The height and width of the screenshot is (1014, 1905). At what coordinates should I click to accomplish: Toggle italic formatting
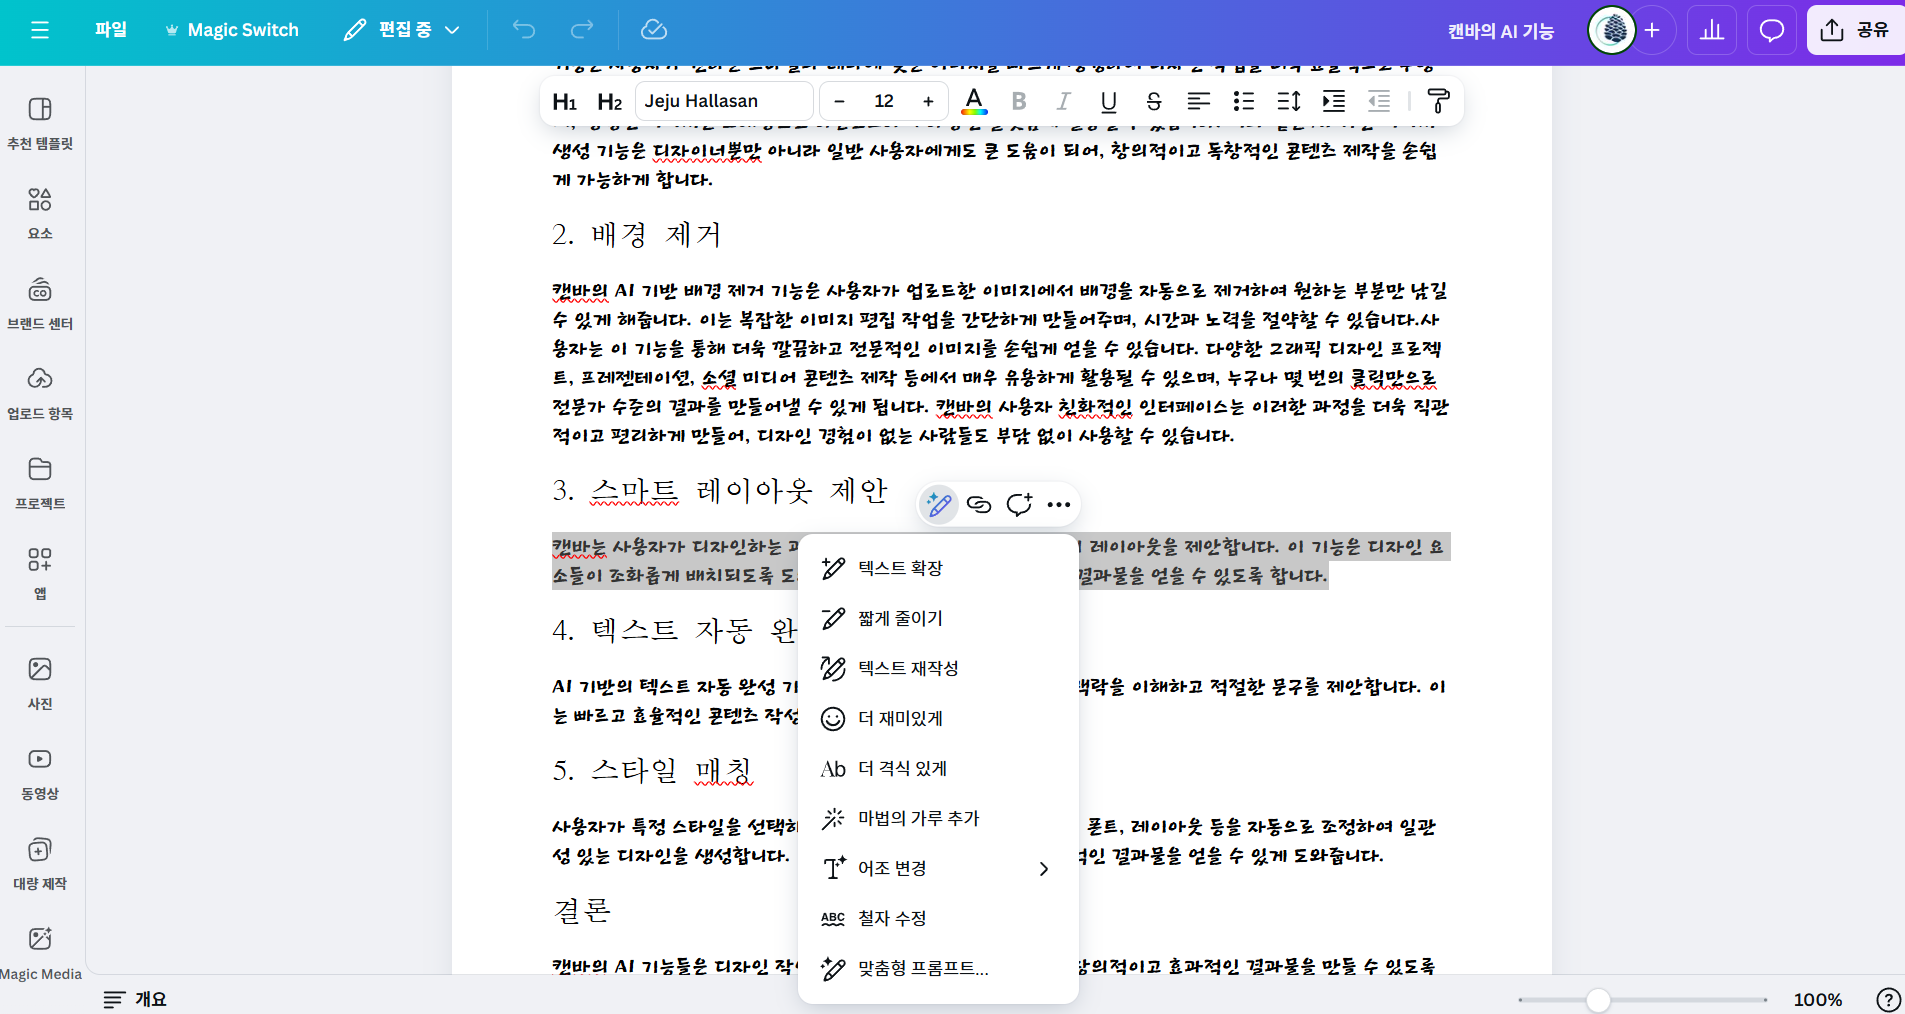[x=1064, y=101]
